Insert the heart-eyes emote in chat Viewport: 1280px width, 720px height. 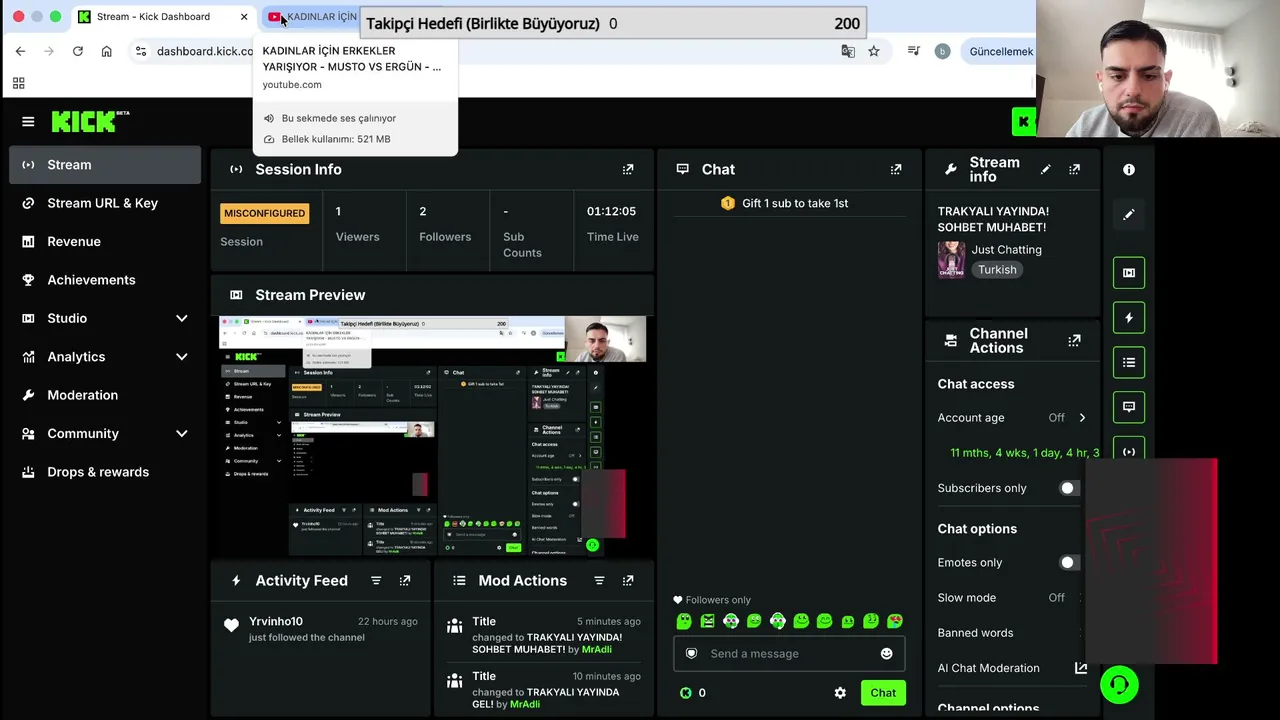(895, 622)
